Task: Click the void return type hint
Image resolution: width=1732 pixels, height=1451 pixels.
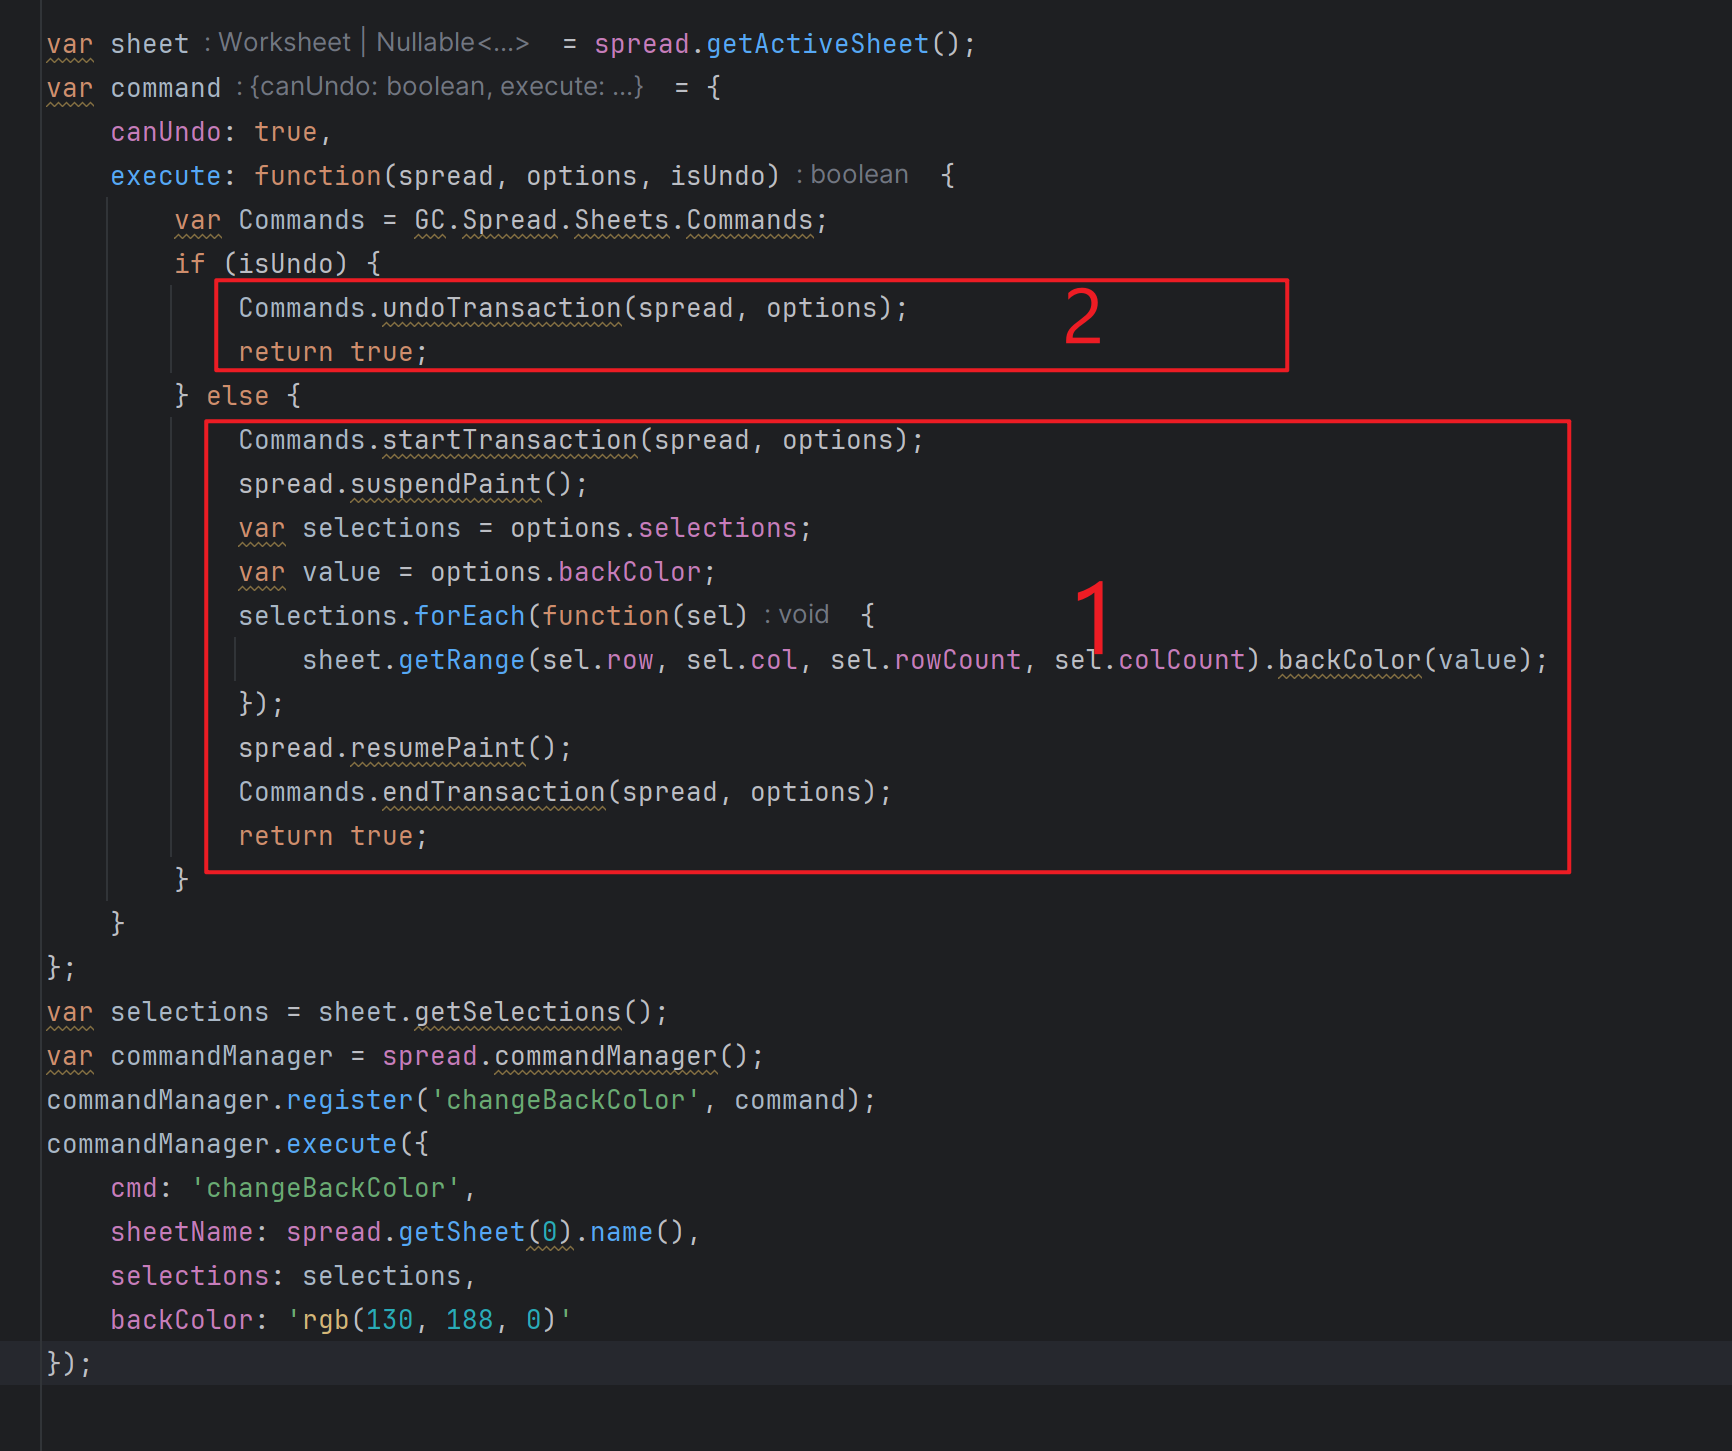Action: (803, 615)
